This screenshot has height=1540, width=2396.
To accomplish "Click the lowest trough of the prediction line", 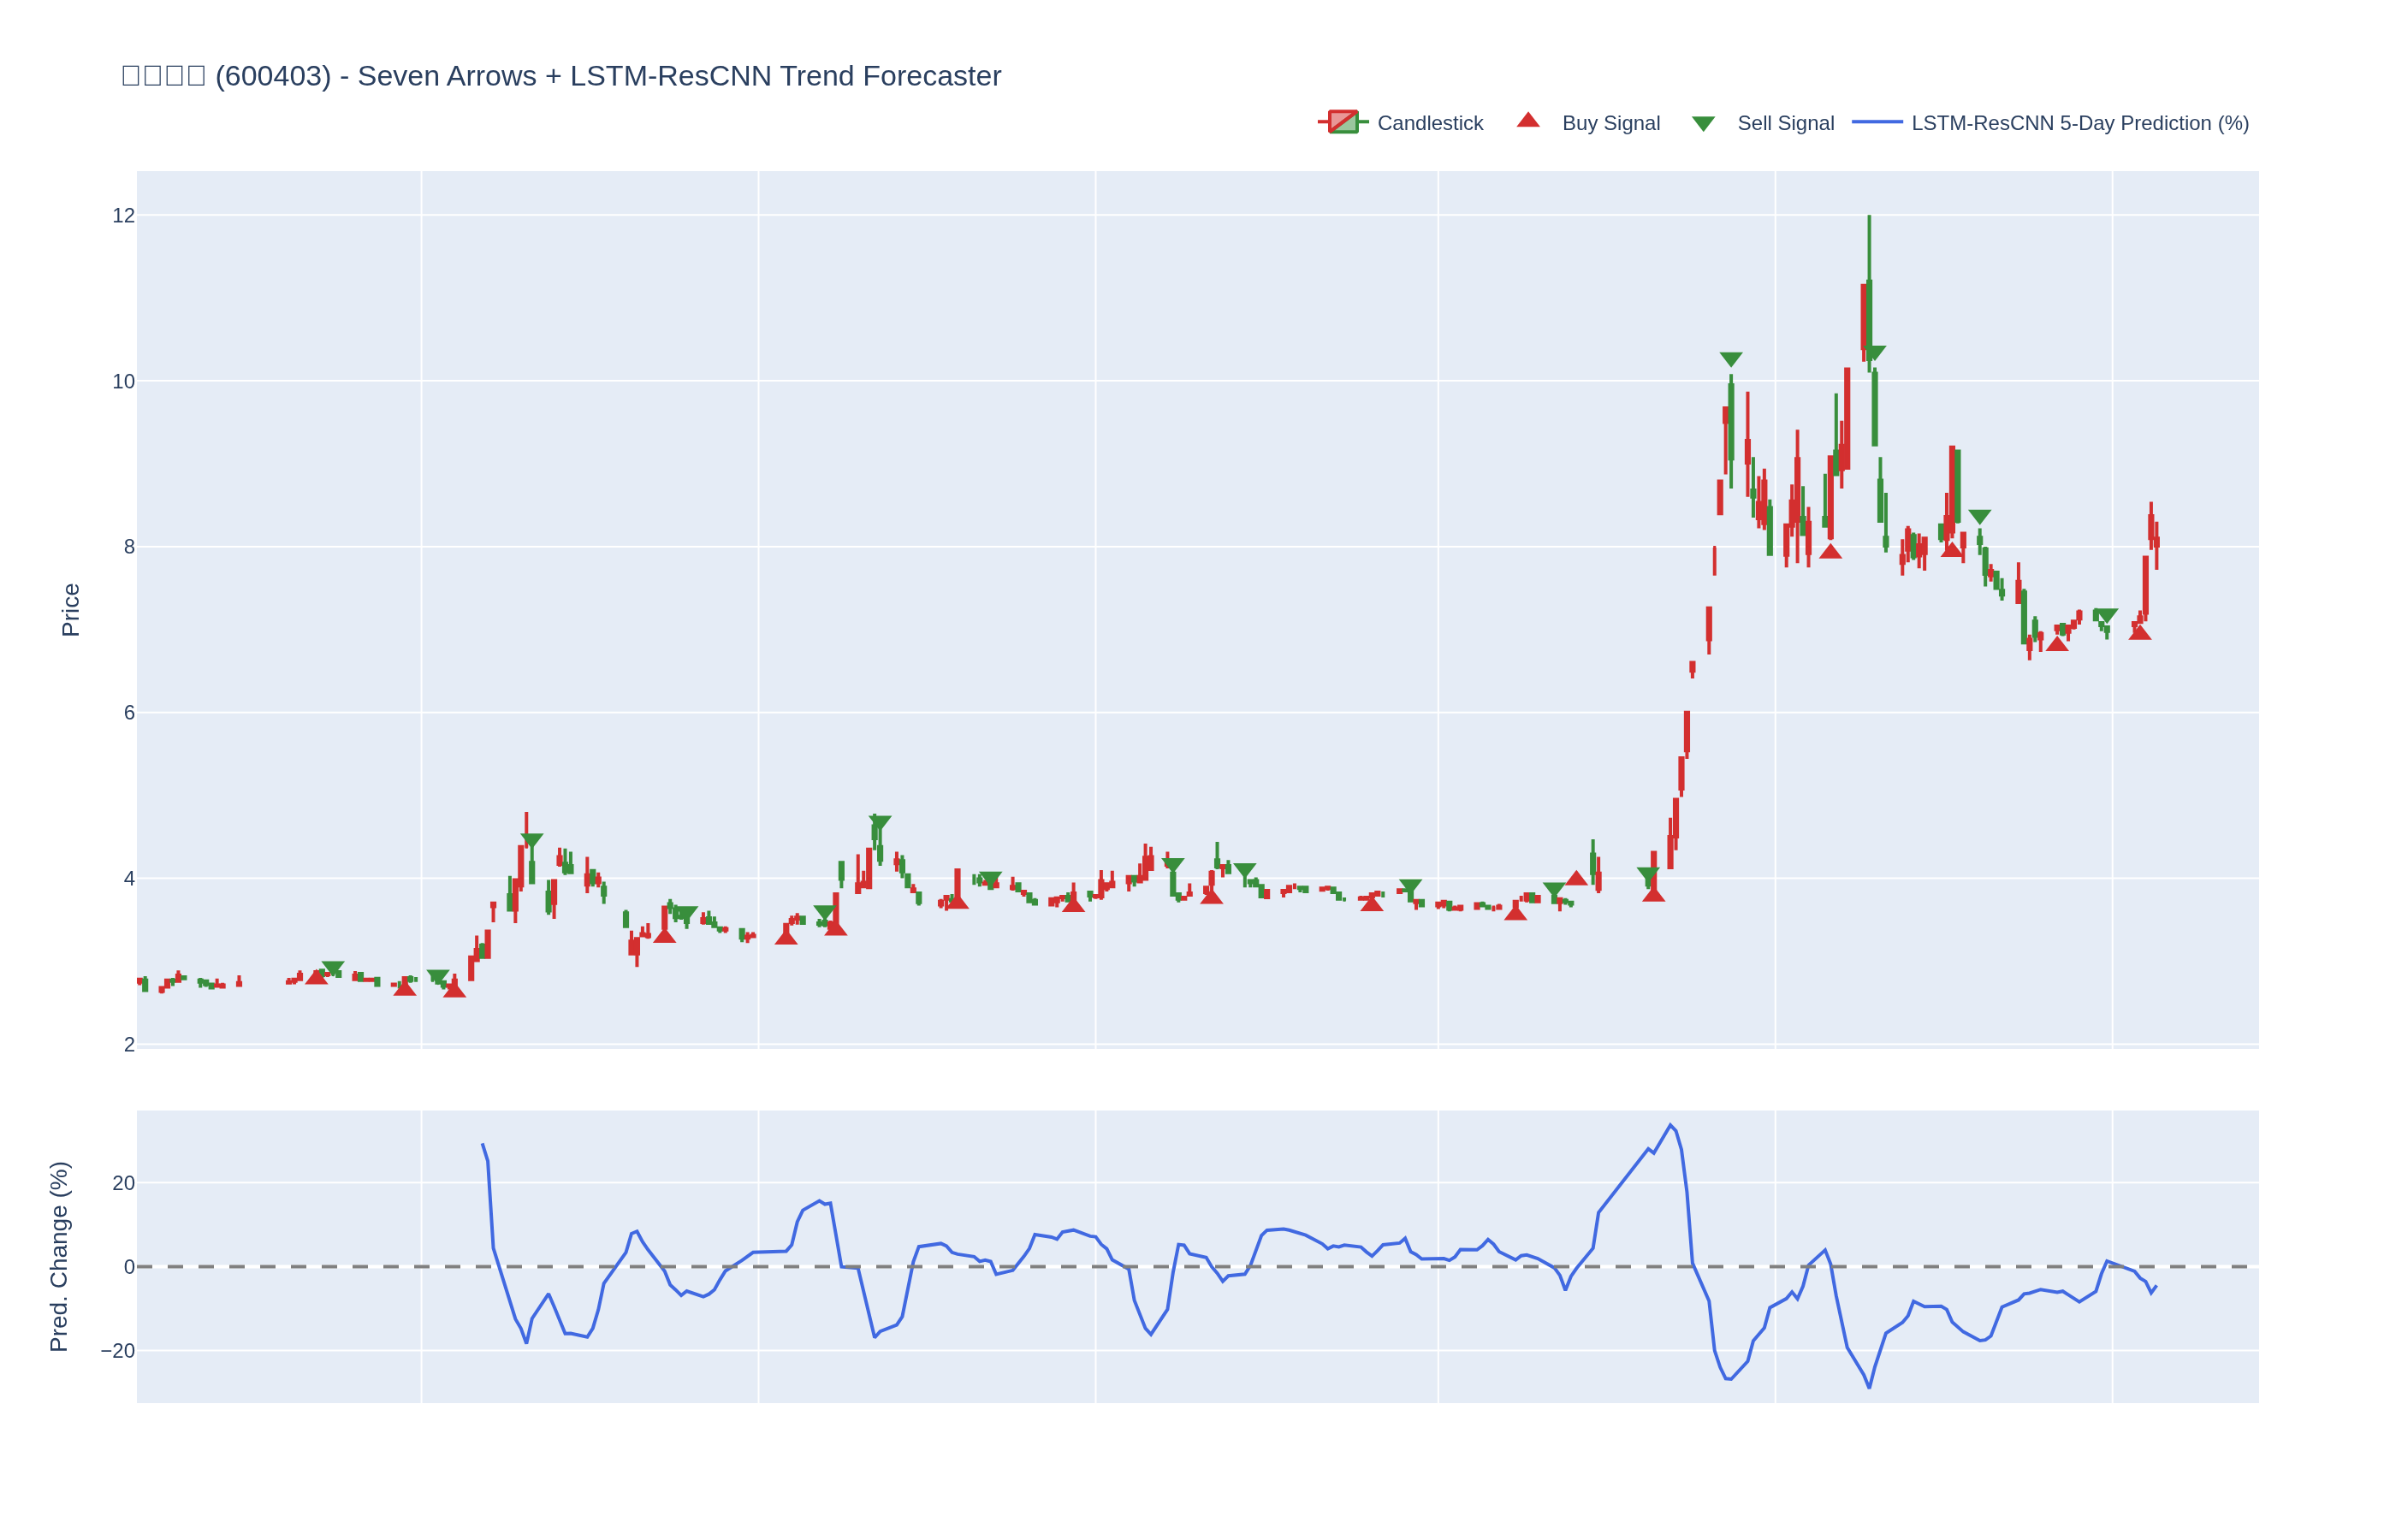I will pyautogui.click(x=1868, y=1387).
